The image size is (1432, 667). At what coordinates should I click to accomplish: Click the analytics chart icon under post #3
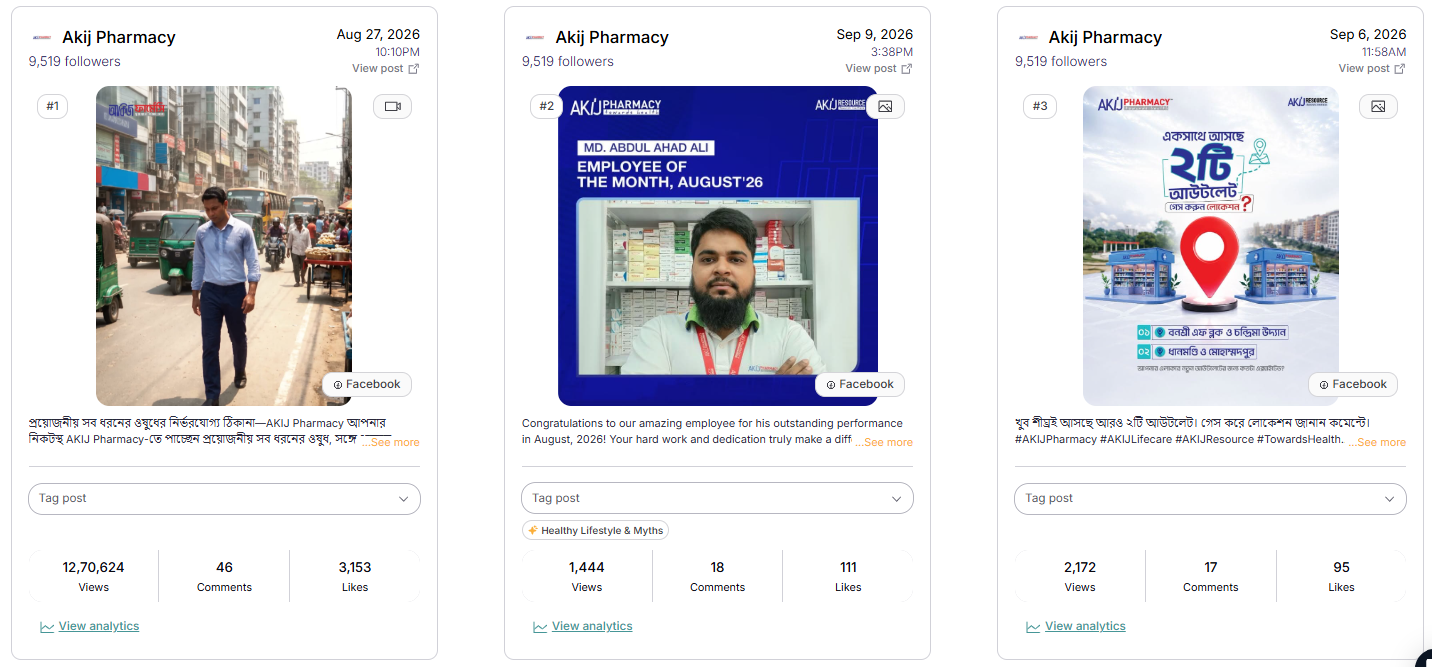point(1033,627)
